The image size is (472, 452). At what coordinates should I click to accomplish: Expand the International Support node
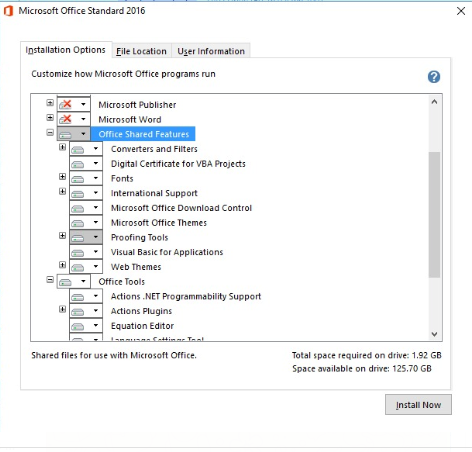click(62, 191)
